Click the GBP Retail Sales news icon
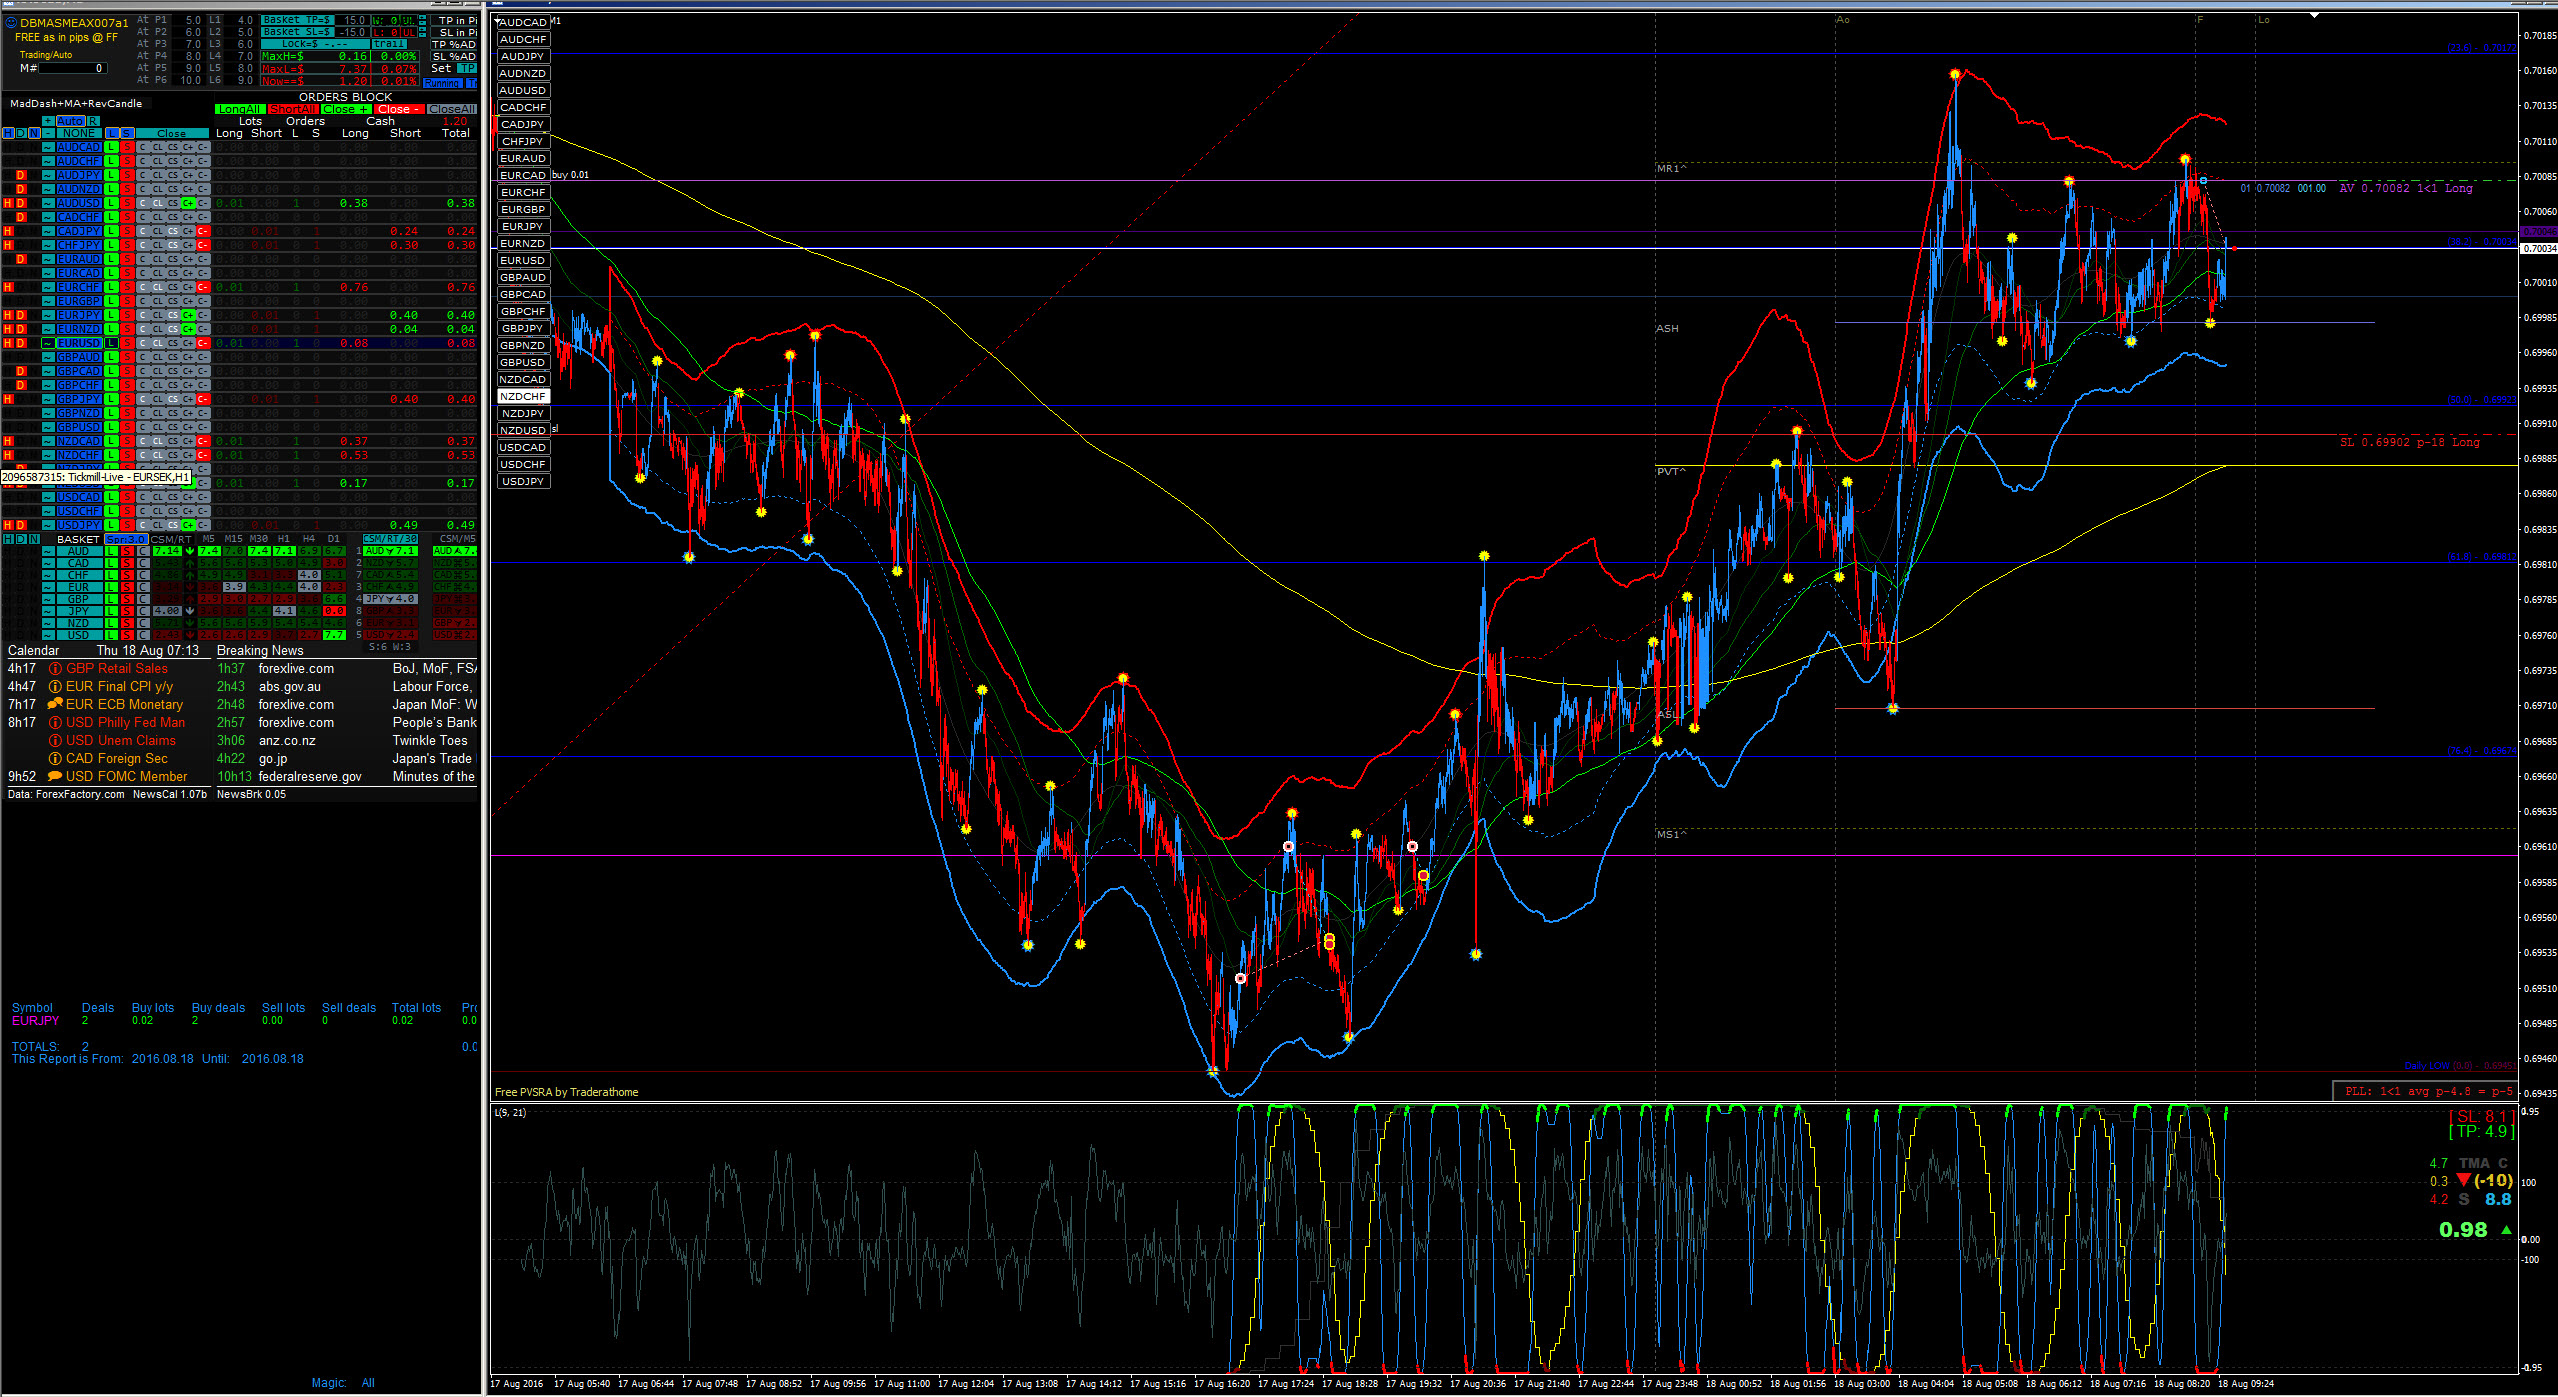The width and height of the screenshot is (2558, 1397). [56, 668]
